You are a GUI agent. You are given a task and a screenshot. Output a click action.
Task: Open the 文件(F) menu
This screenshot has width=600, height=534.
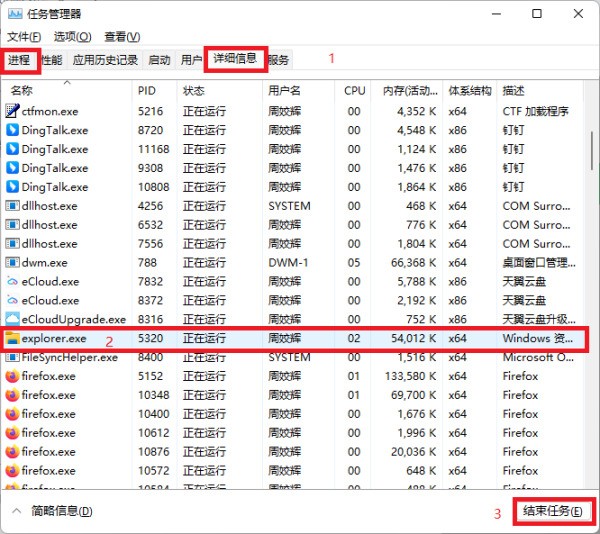pyautogui.click(x=24, y=36)
